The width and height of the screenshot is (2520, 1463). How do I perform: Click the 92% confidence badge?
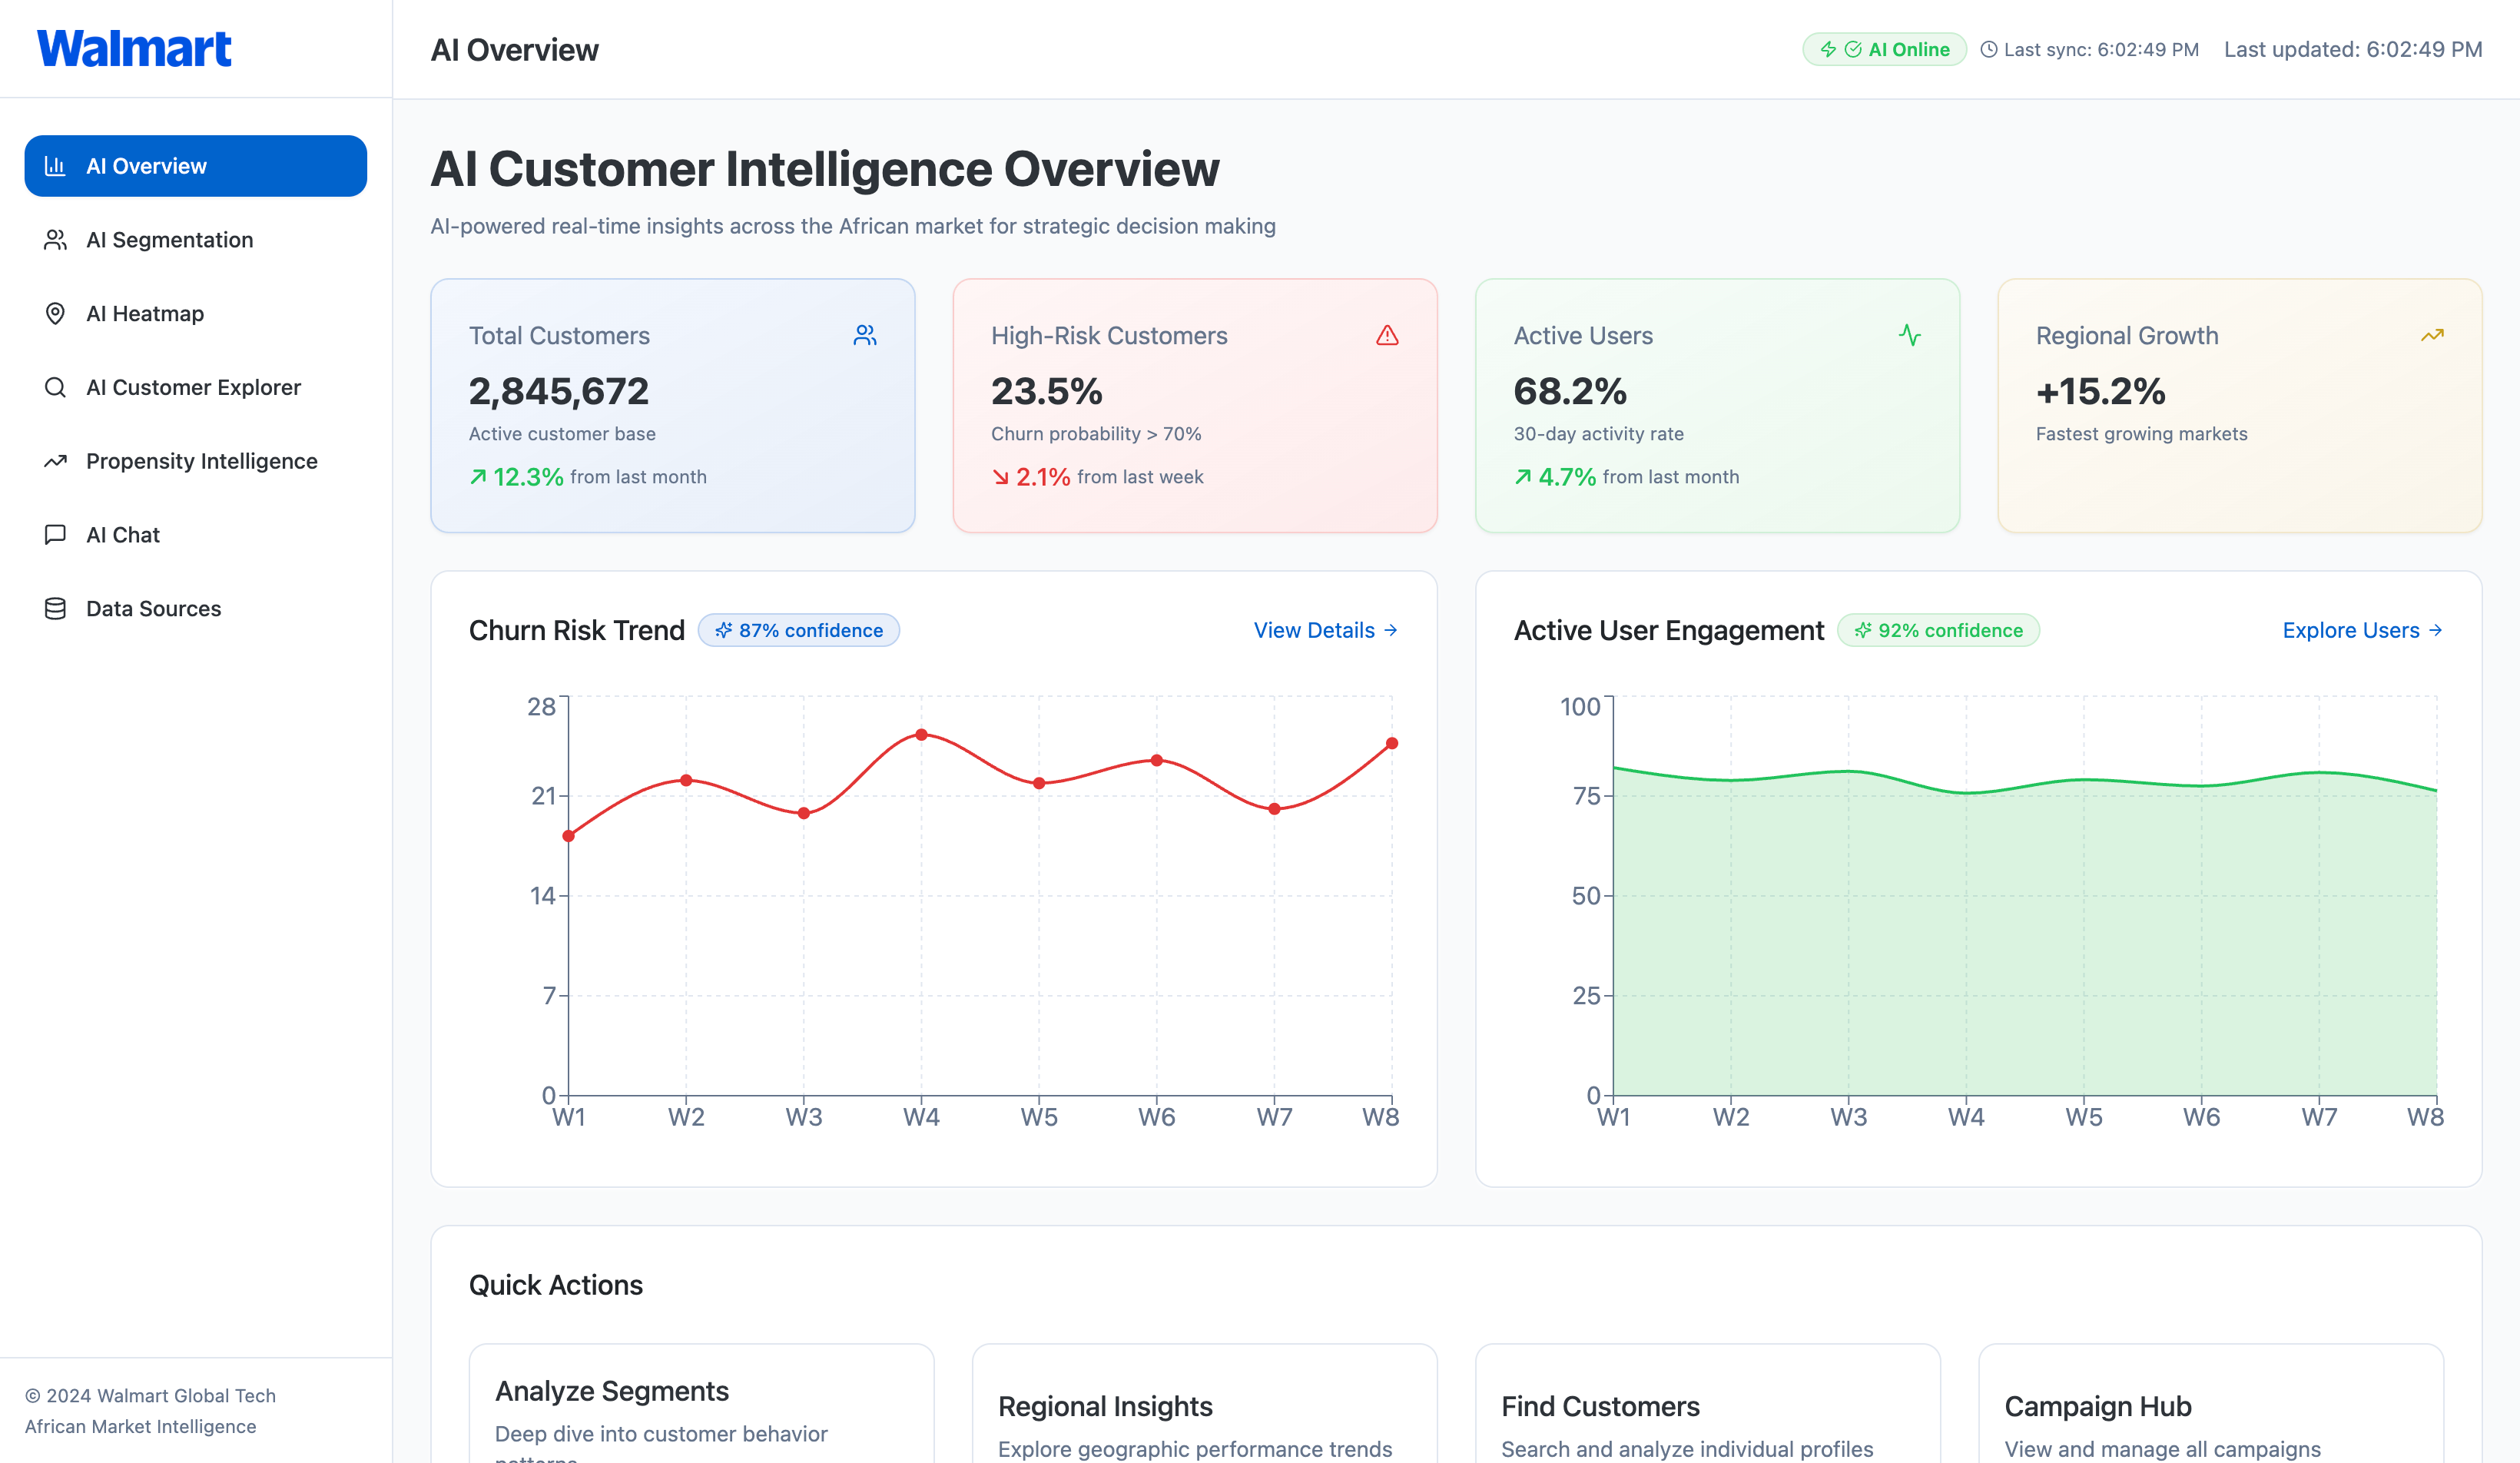click(x=1938, y=630)
